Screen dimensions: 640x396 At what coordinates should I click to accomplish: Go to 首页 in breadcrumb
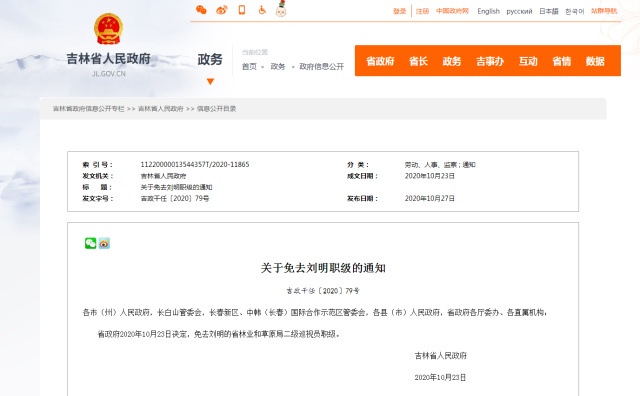tap(249, 67)
